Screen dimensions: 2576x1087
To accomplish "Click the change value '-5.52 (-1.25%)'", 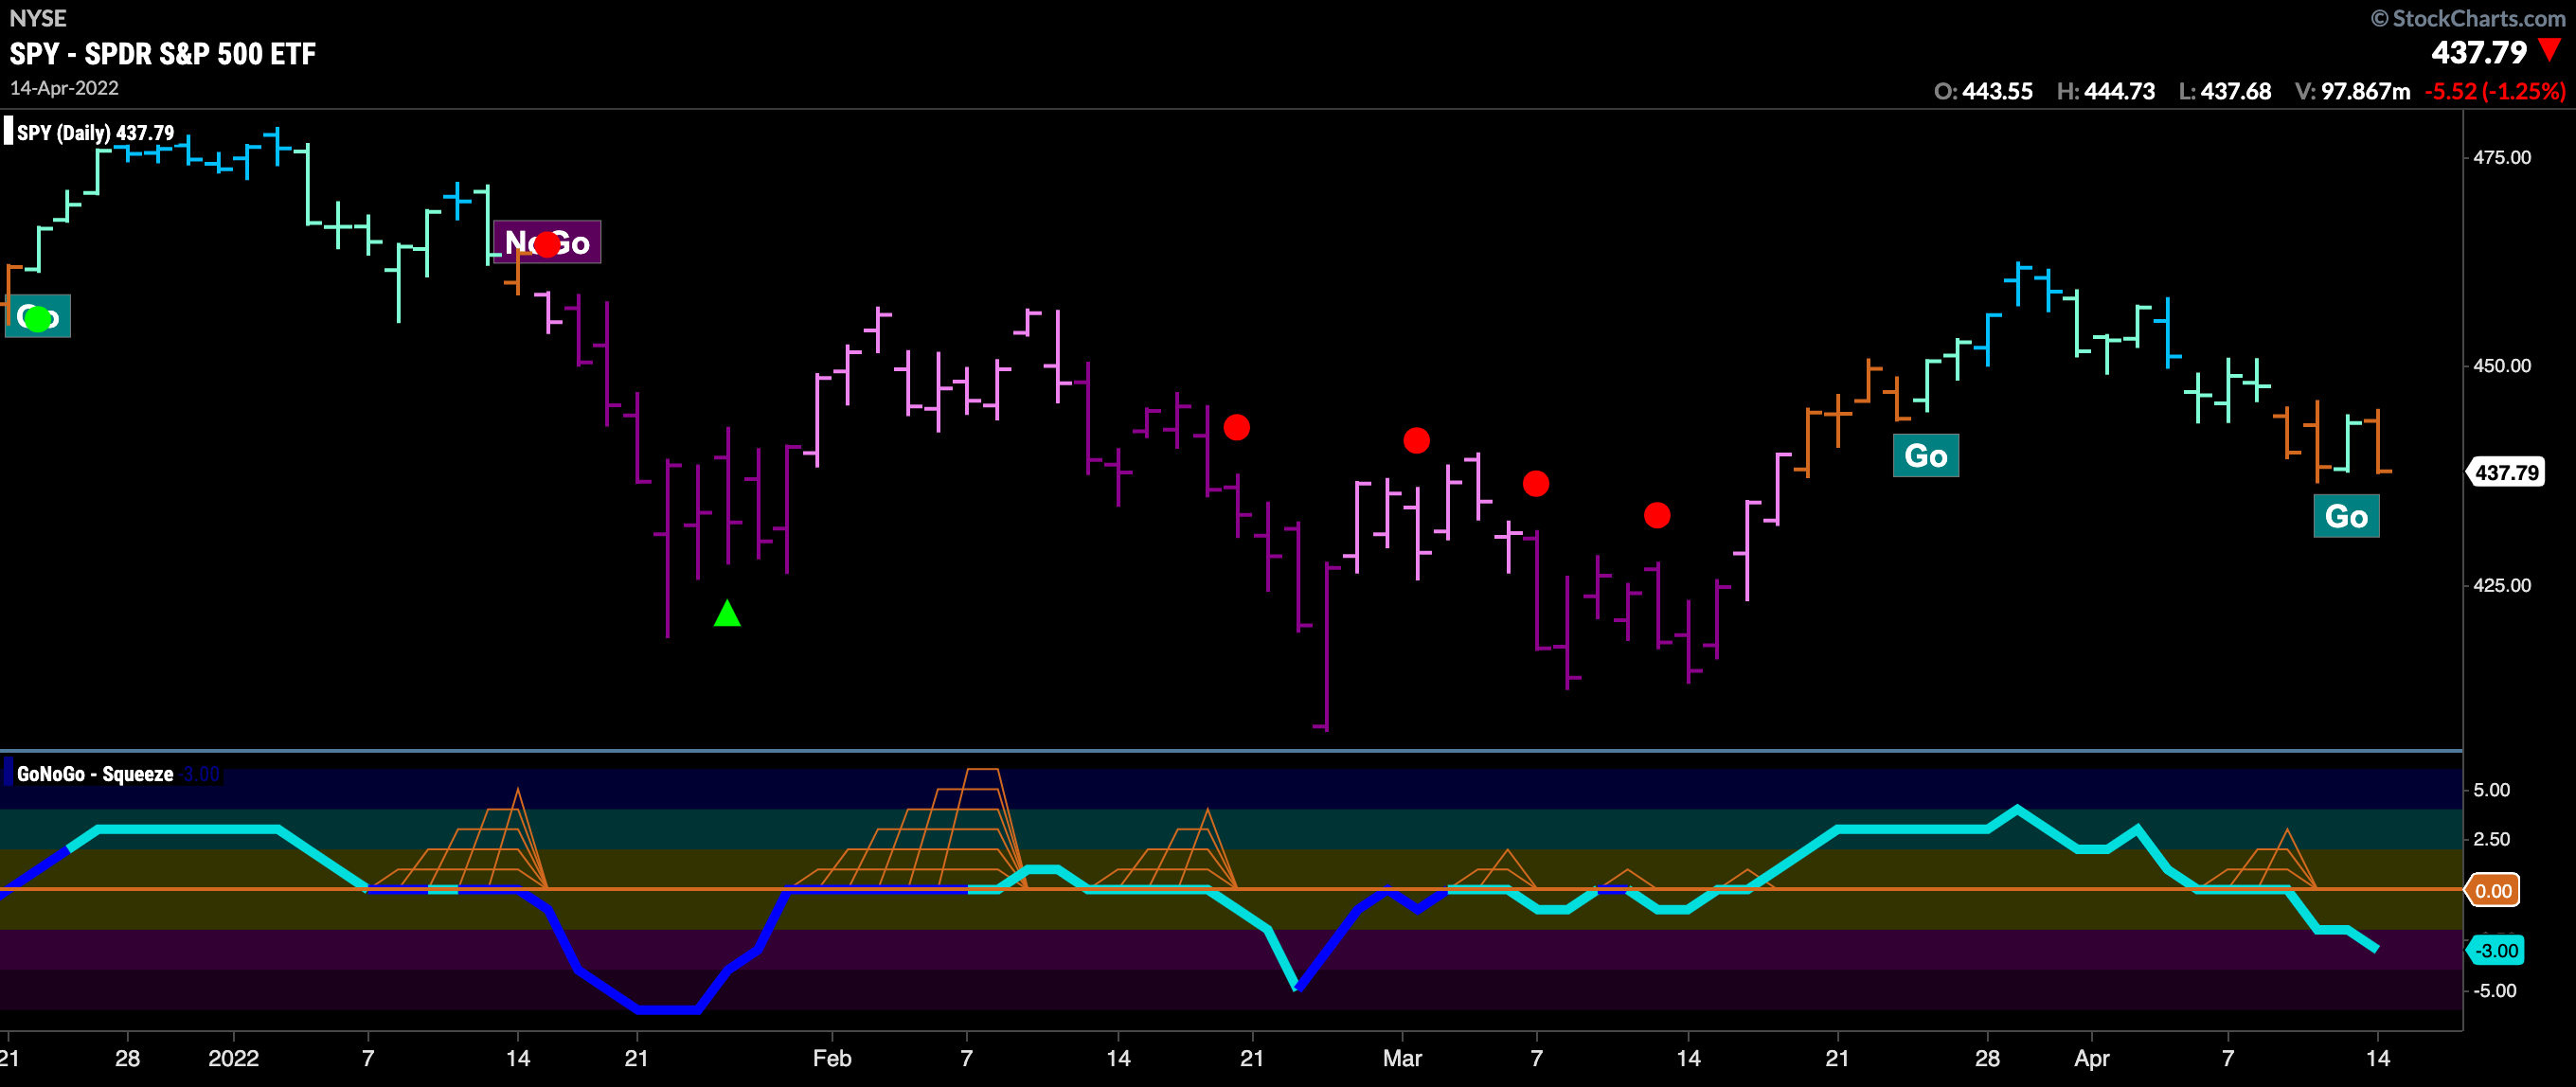I will 2495,91.
